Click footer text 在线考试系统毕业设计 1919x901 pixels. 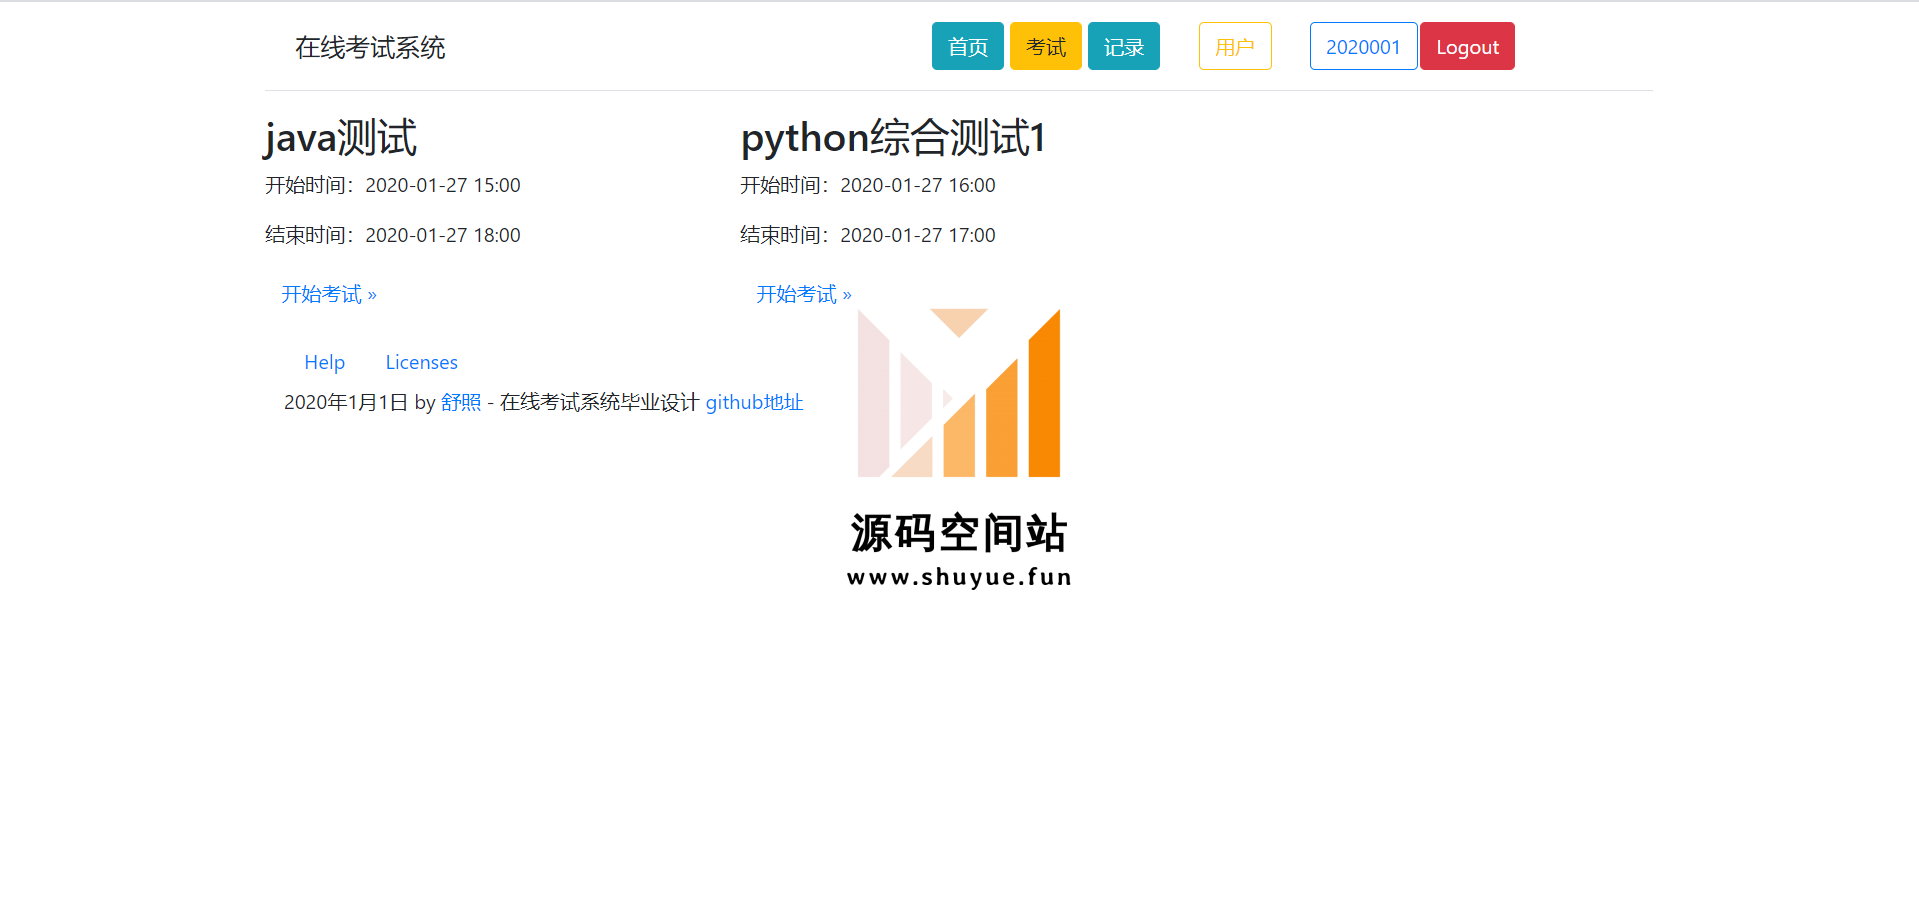(599, 402)
